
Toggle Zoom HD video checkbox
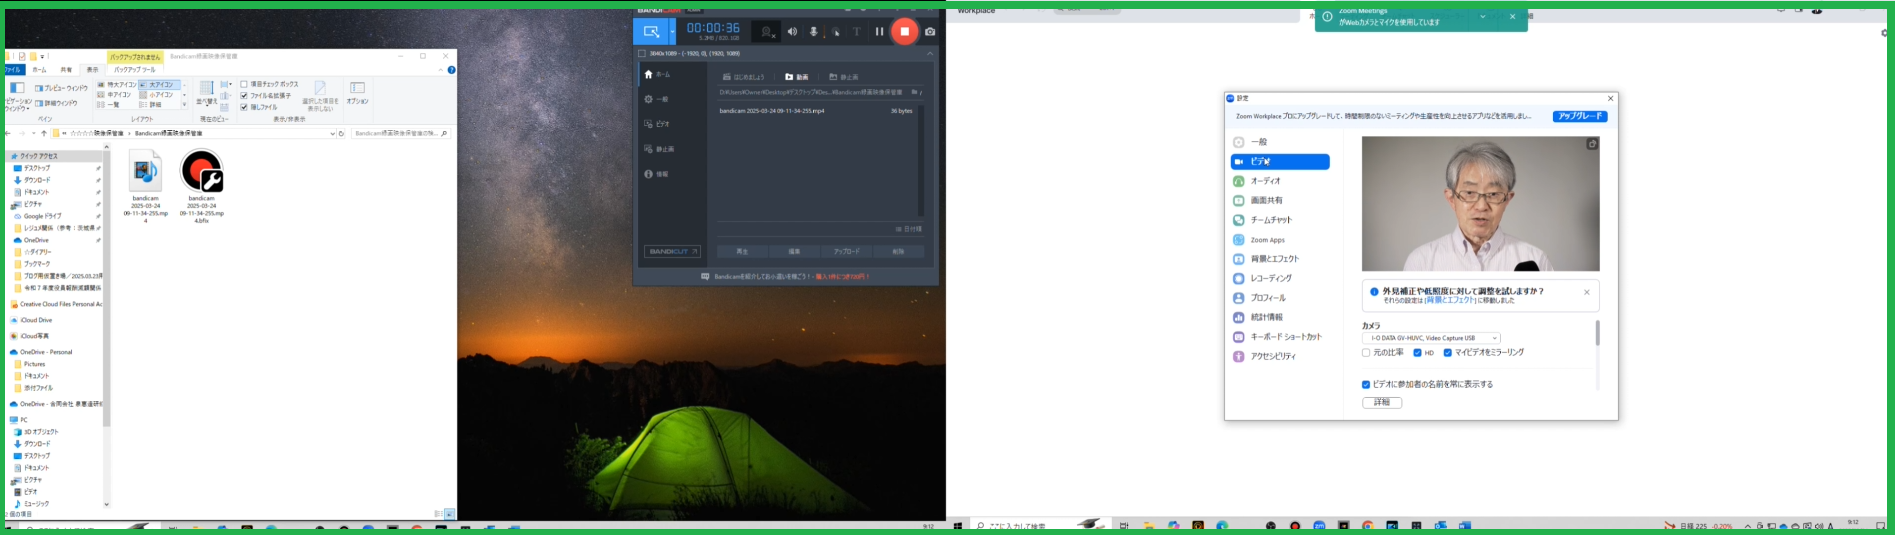coord(1417,353)
